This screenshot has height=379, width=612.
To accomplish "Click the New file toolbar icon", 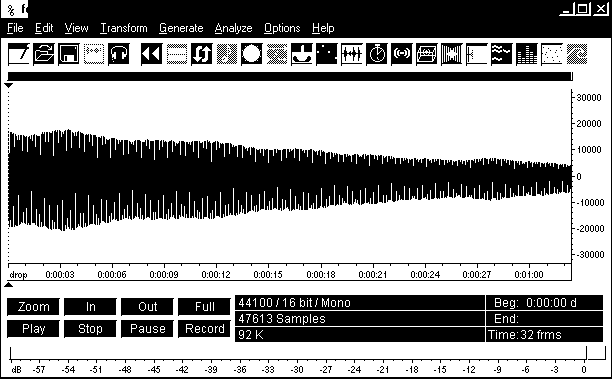I will pos(19,54).
